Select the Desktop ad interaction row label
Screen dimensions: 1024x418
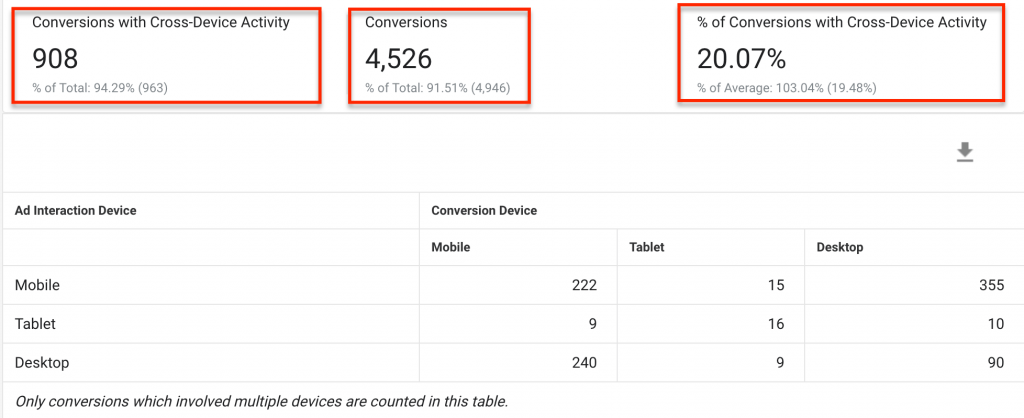pyautogui.click(x=42, y=363)
